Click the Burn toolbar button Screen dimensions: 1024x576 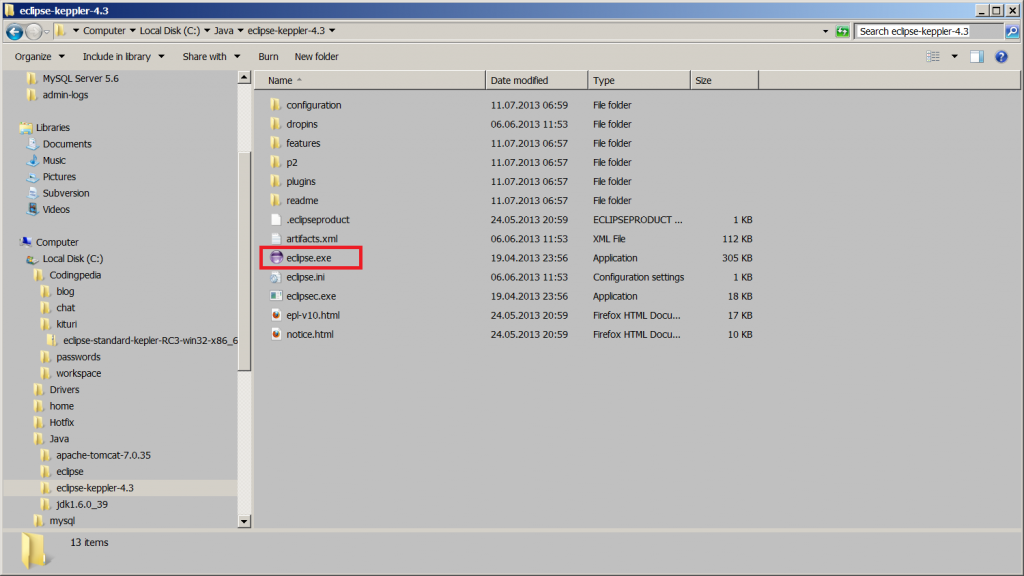click(x=268, y=57)
